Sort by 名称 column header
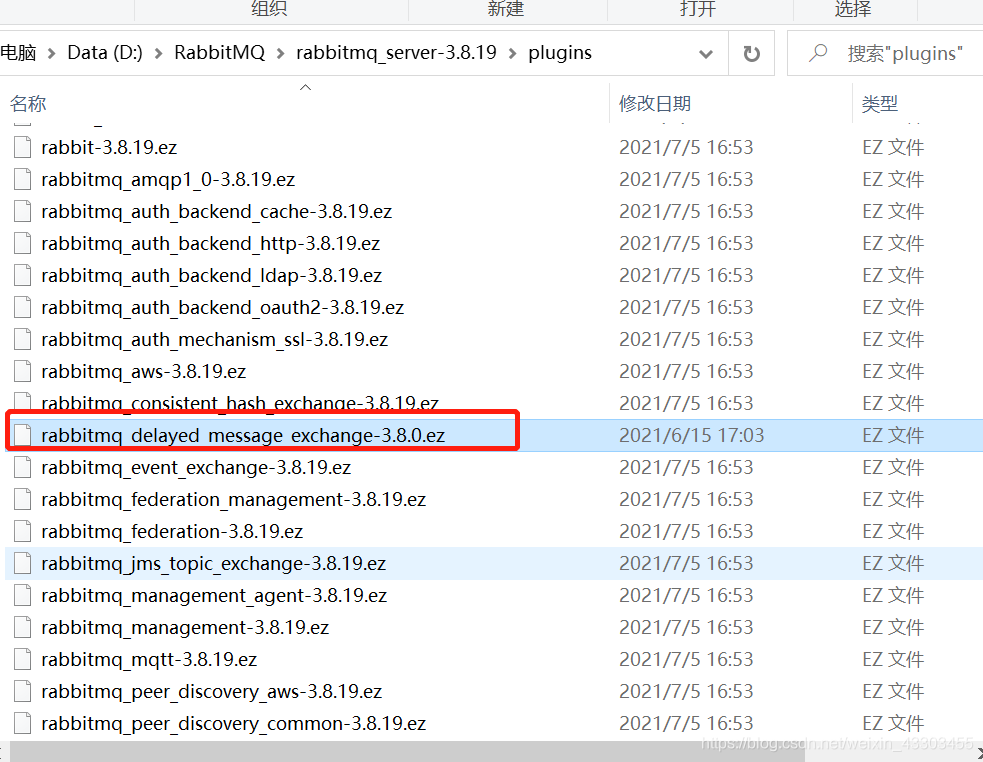Screen dimensions: 983x762 click(28, 103)
